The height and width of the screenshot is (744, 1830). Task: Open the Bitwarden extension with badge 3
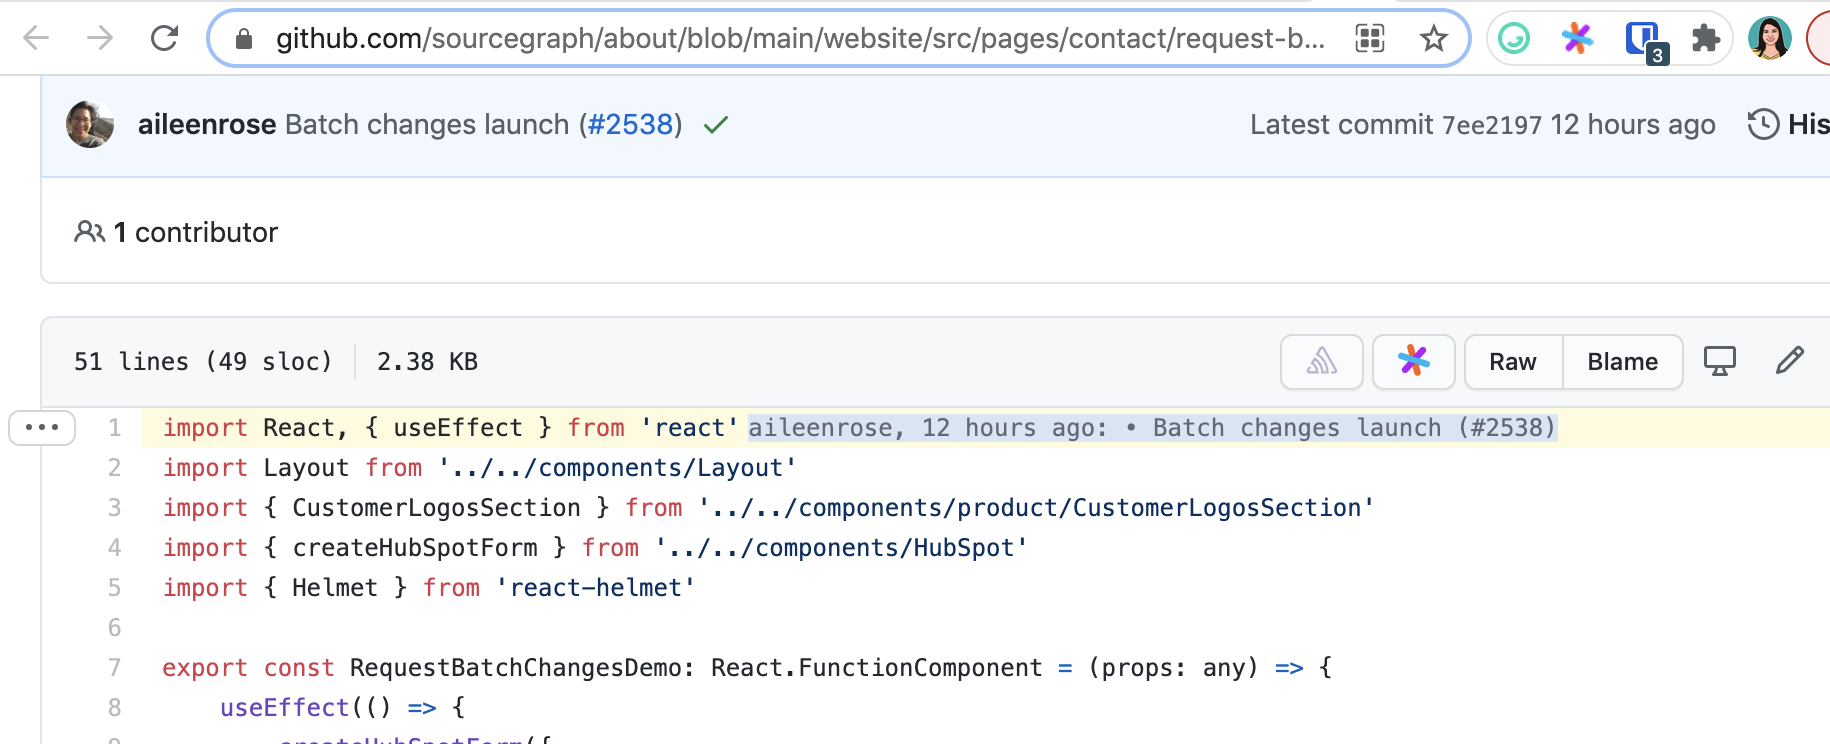tap(1645, 42)
